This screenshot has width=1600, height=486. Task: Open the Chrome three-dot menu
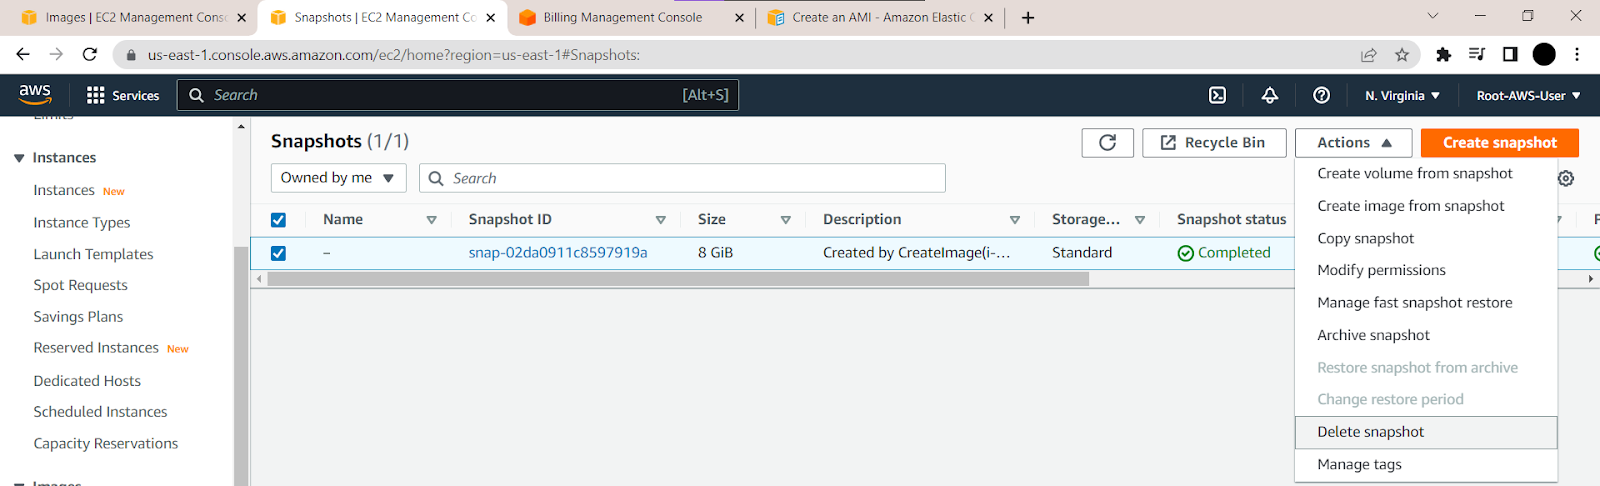point(1577,55)
